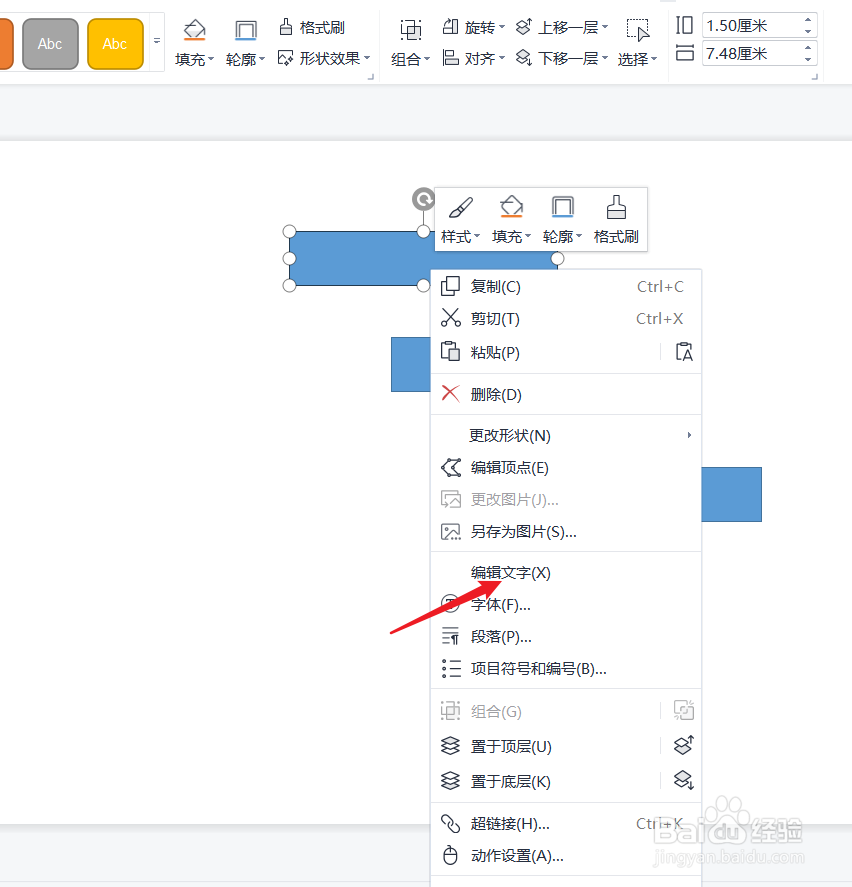Expand the 更改形状(N) submenu
852x887 pixels.
point(566,435)
